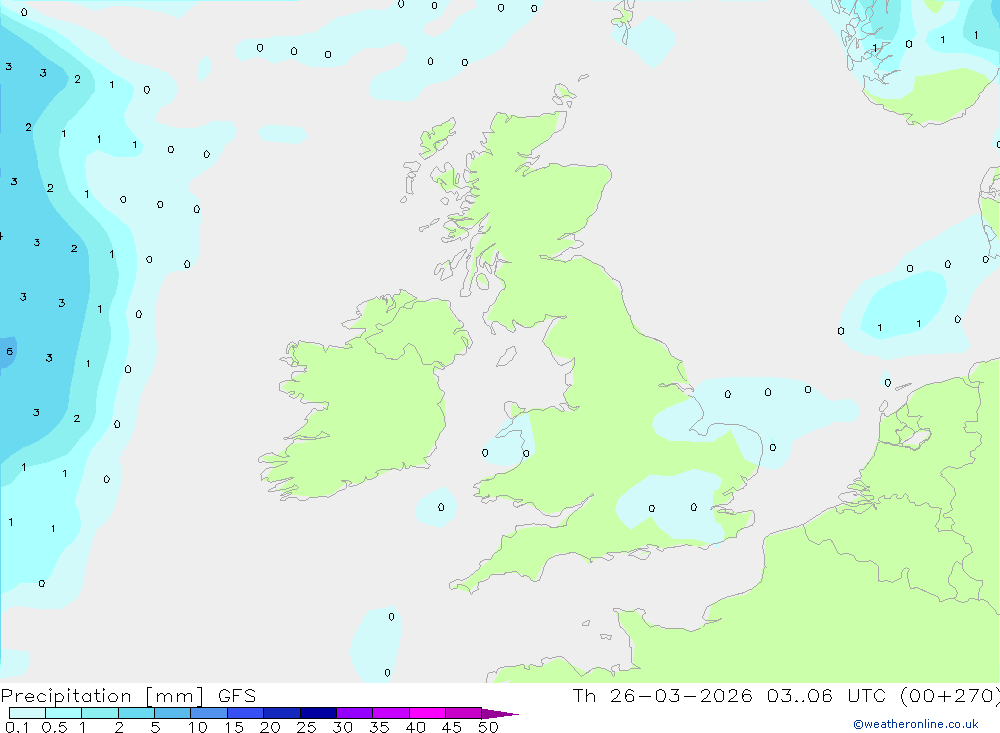Viewport: 1000px width, 733px height.
Task: Click the '45' legend scale label
Action: tap(452, 727)
